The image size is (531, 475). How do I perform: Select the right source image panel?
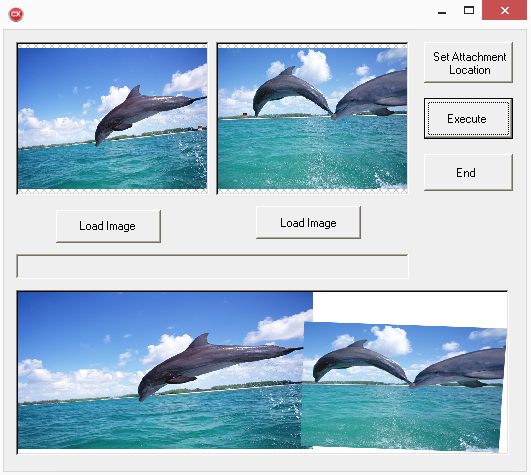(312, 118)
